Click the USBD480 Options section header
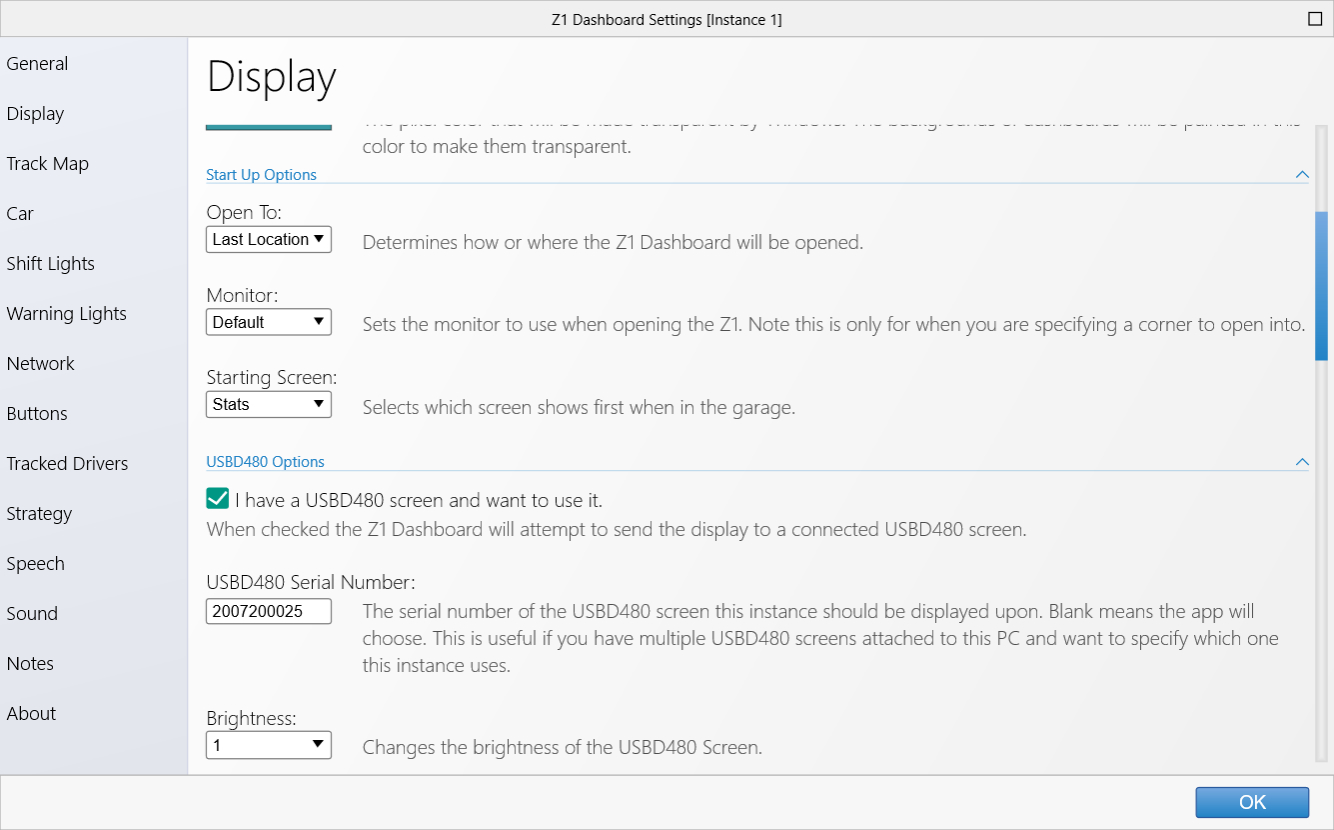 (x=265, y=462)
